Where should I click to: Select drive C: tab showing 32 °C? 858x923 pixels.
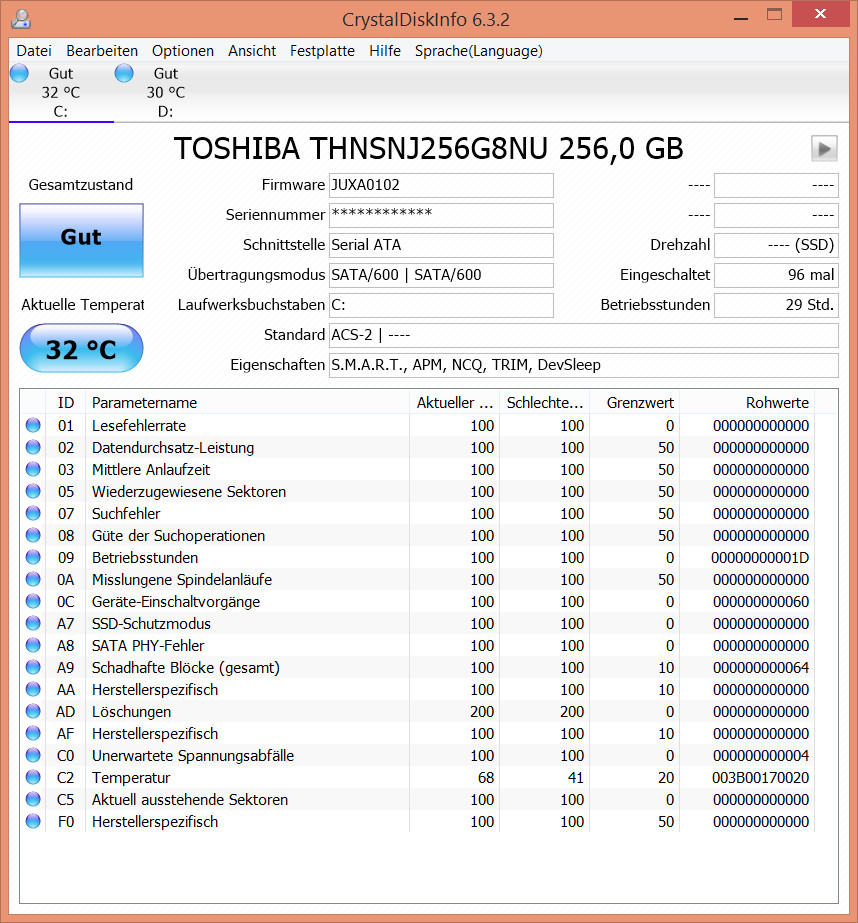61,92
